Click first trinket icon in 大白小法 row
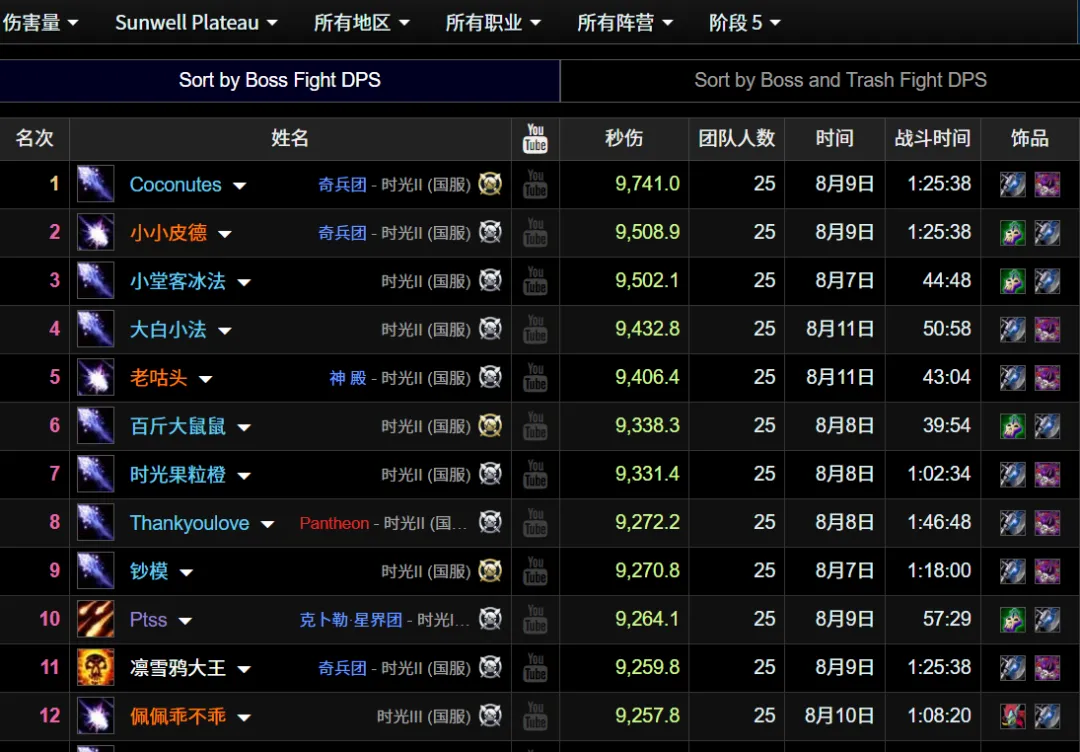Viewport: 1080px width, 752px height. click(1012, 329)
